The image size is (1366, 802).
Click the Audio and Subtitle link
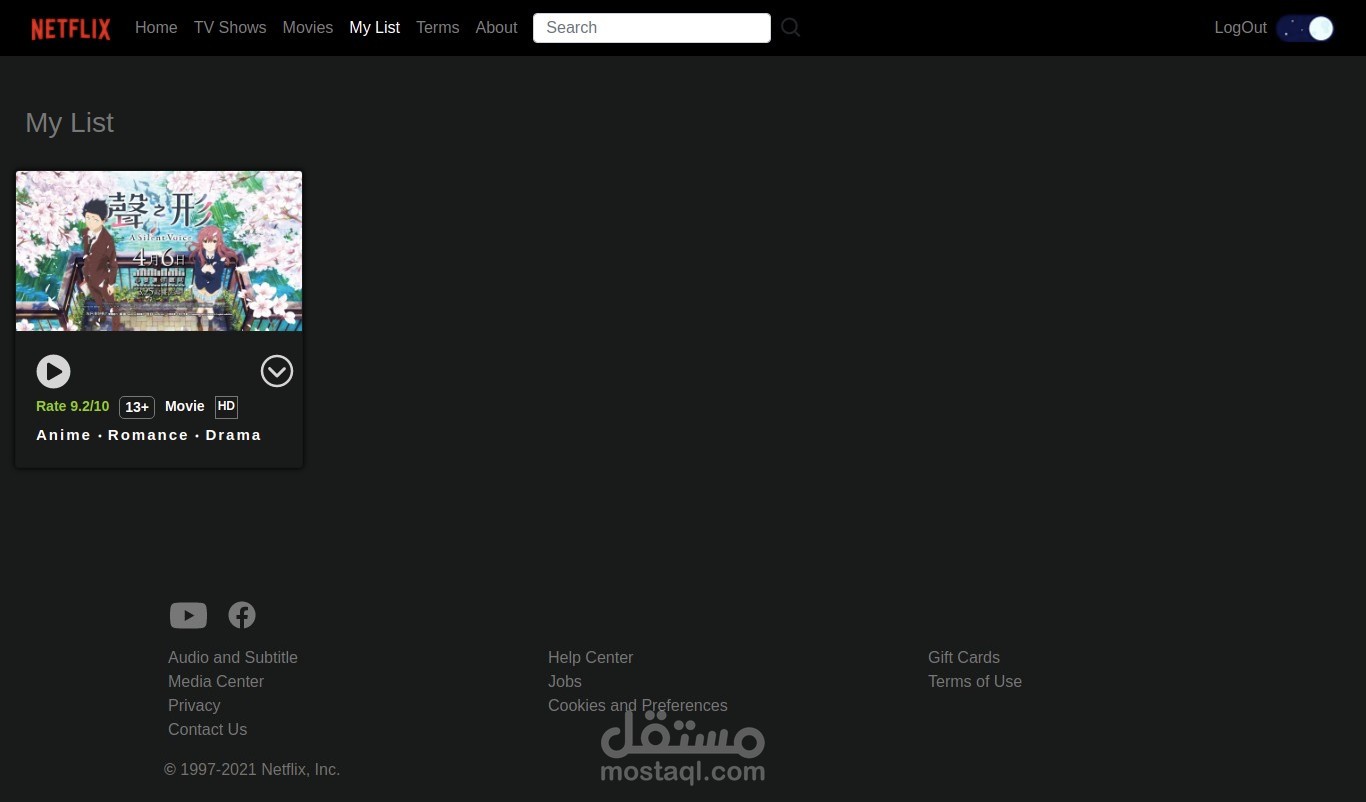point(233,657)
